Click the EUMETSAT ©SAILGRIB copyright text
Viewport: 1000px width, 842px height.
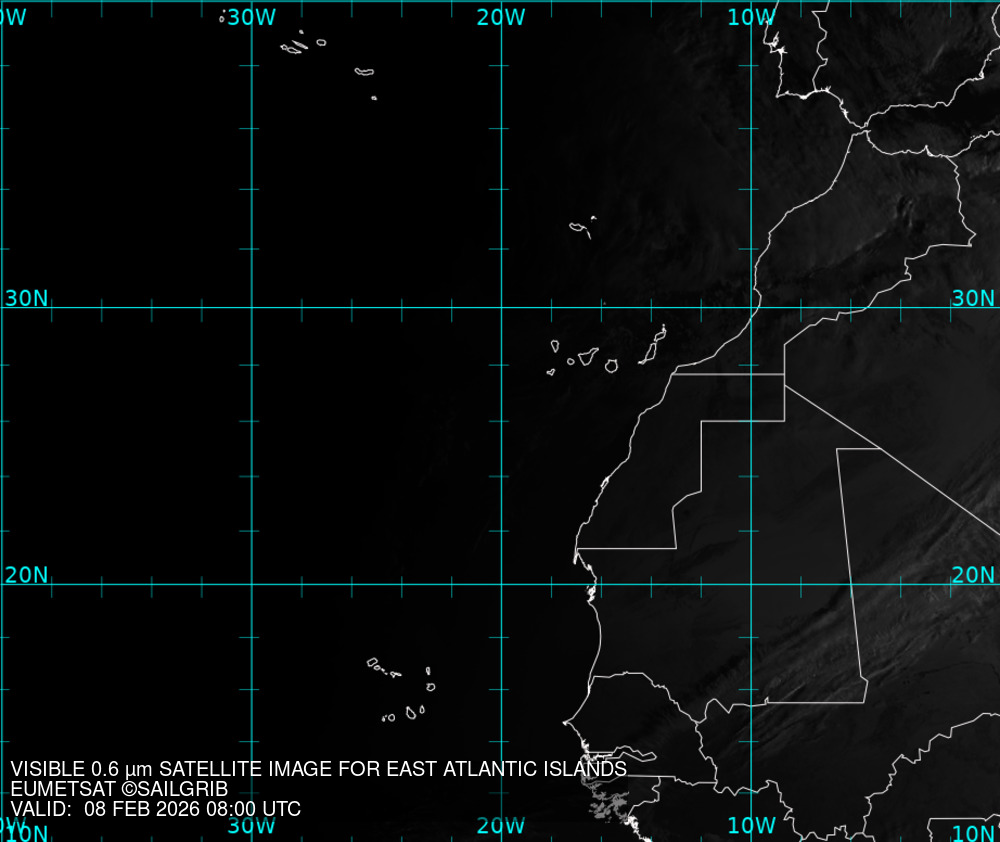click(x=119, y=789)
